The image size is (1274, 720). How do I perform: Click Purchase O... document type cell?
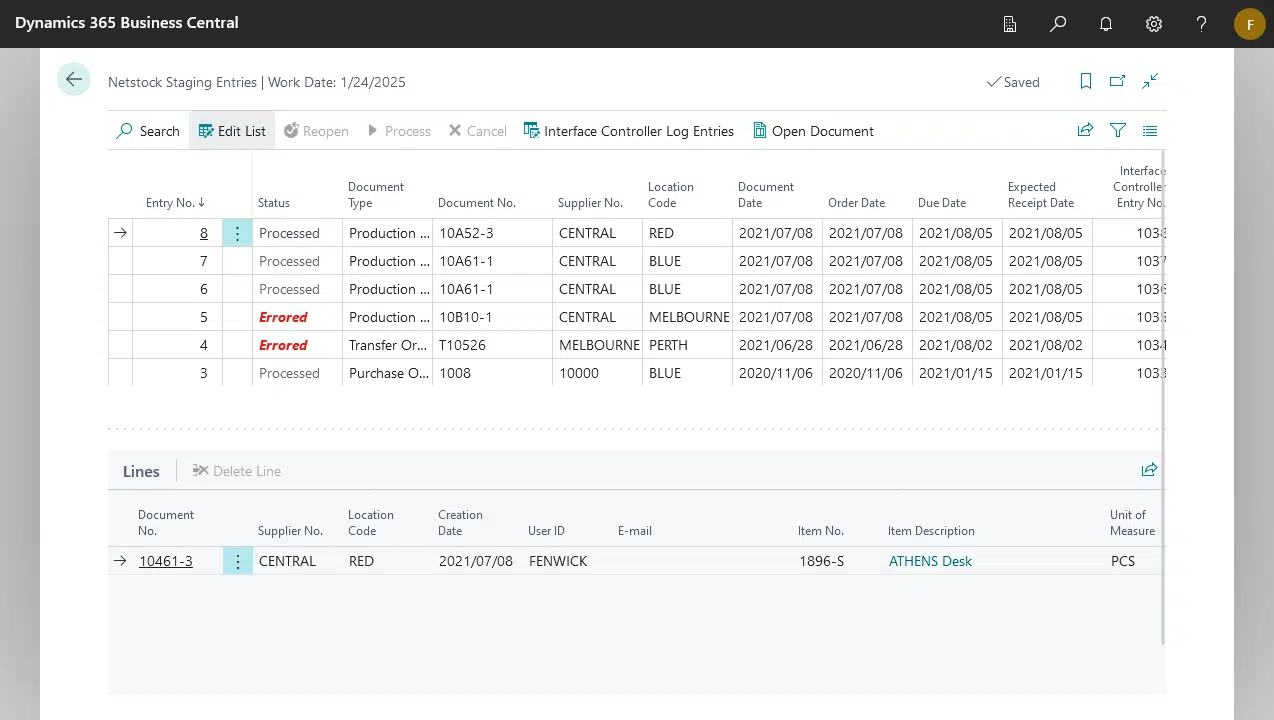[389, 373]
